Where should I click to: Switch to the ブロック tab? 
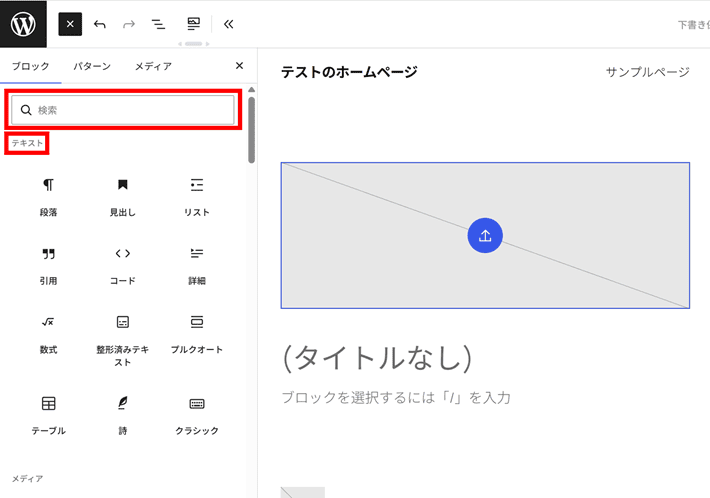(x=30, y=67)
